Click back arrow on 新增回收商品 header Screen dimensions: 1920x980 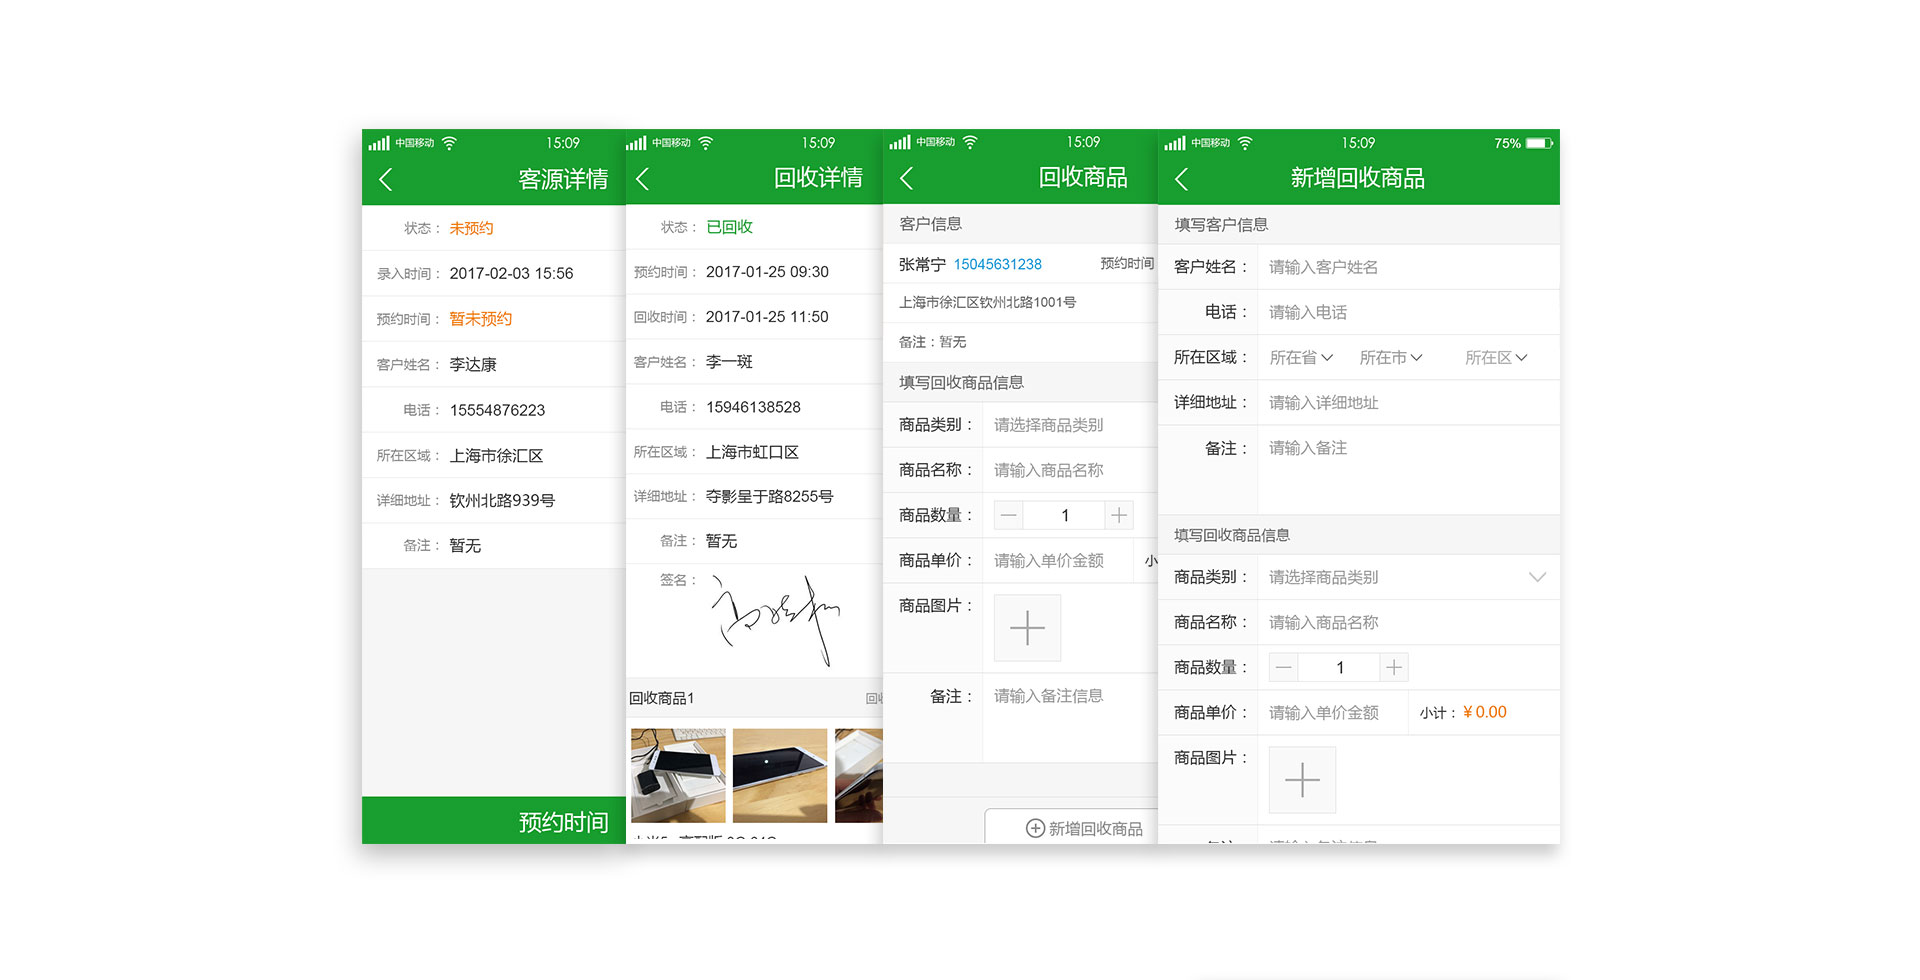1181,179
